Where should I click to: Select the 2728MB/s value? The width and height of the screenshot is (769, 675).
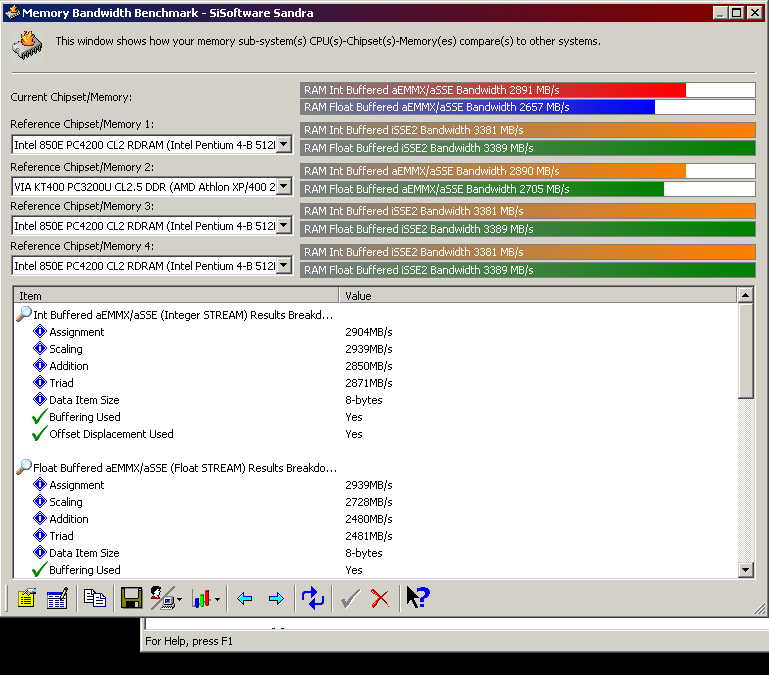click(369, 502)
